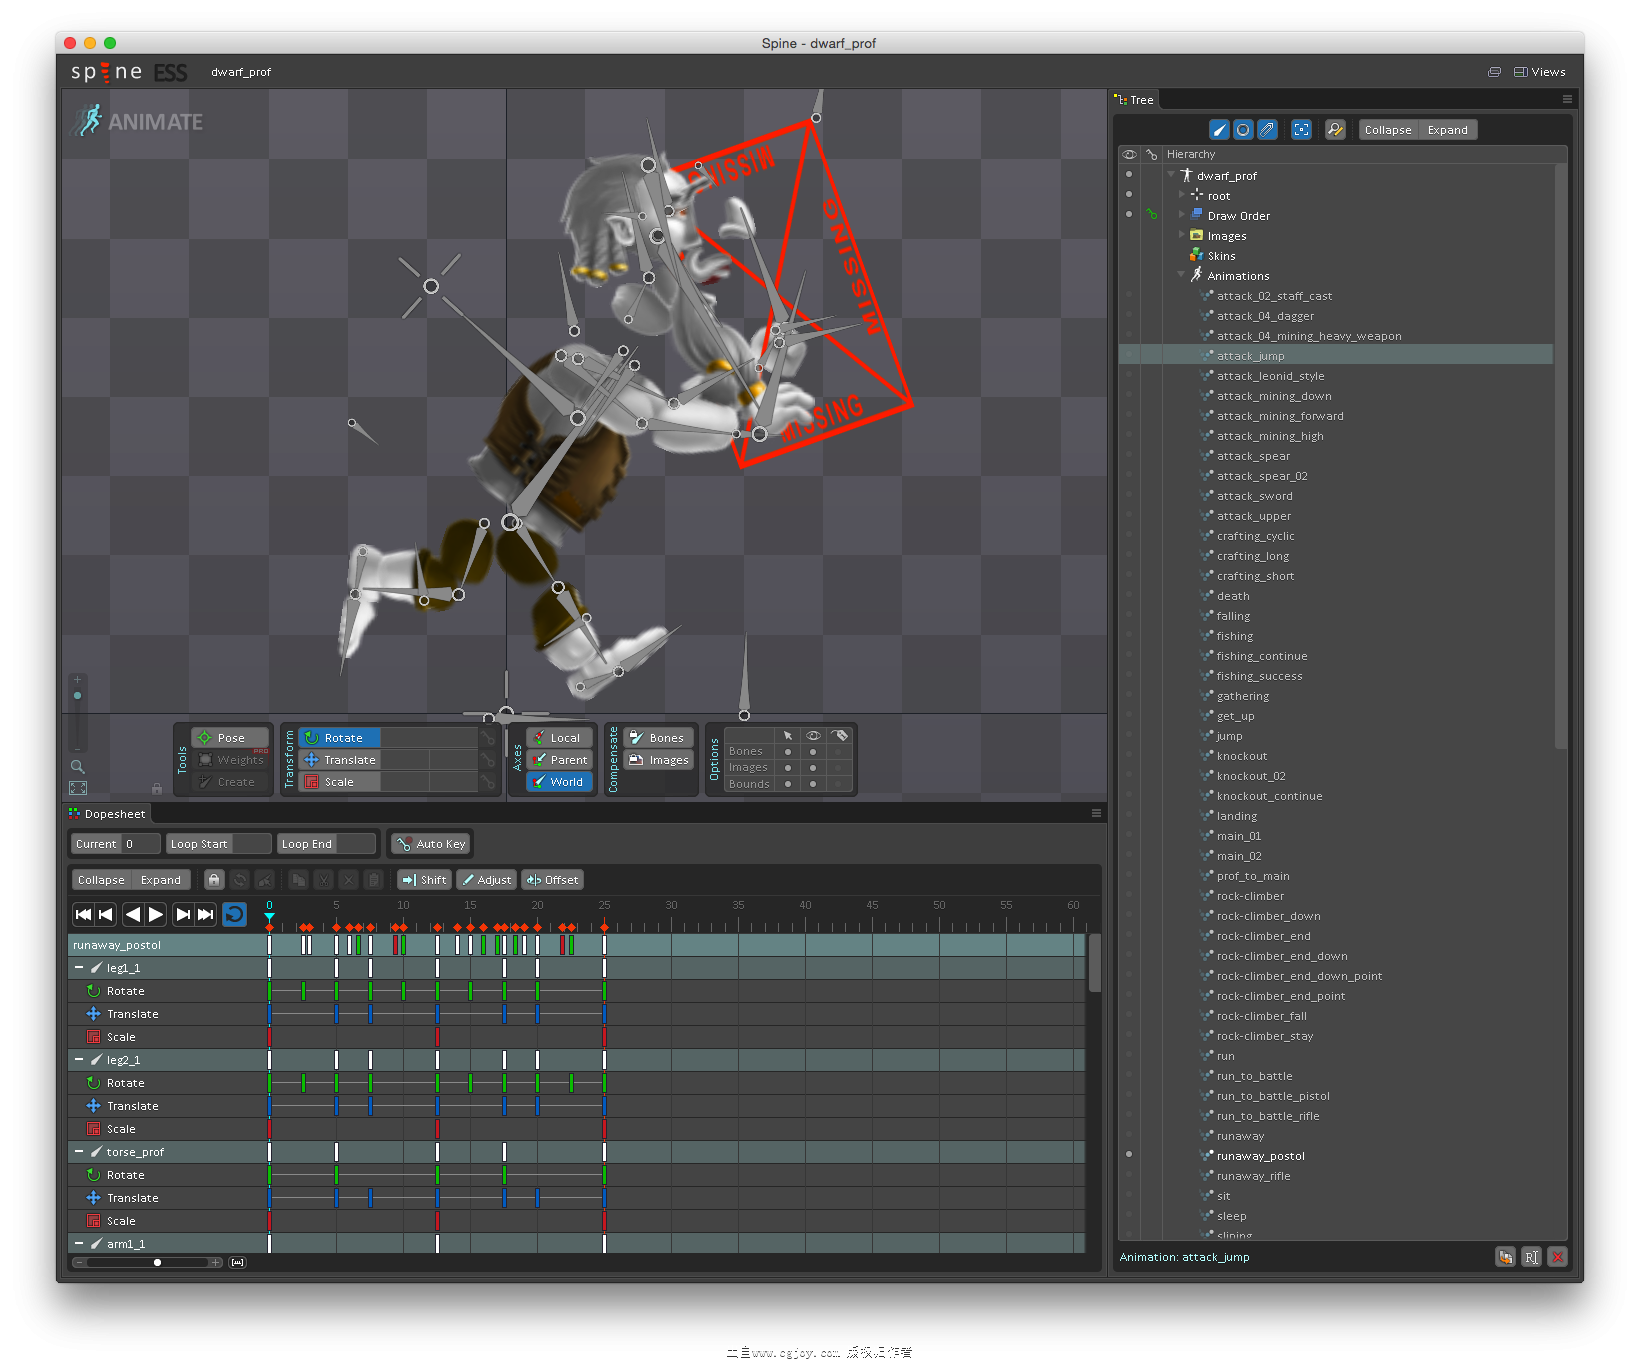Click the Shift button in dopesheet toolbar
This screenshot has width=1640, height=1363.
[x=424, y=880]
